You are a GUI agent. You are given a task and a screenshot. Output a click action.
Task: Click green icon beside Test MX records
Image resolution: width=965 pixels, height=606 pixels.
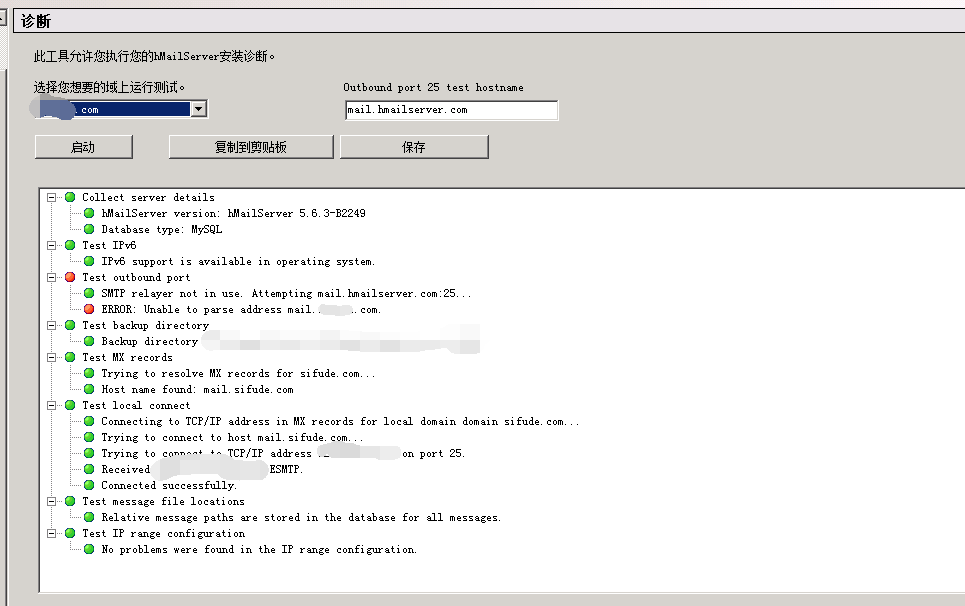click(x=70, y=357)
